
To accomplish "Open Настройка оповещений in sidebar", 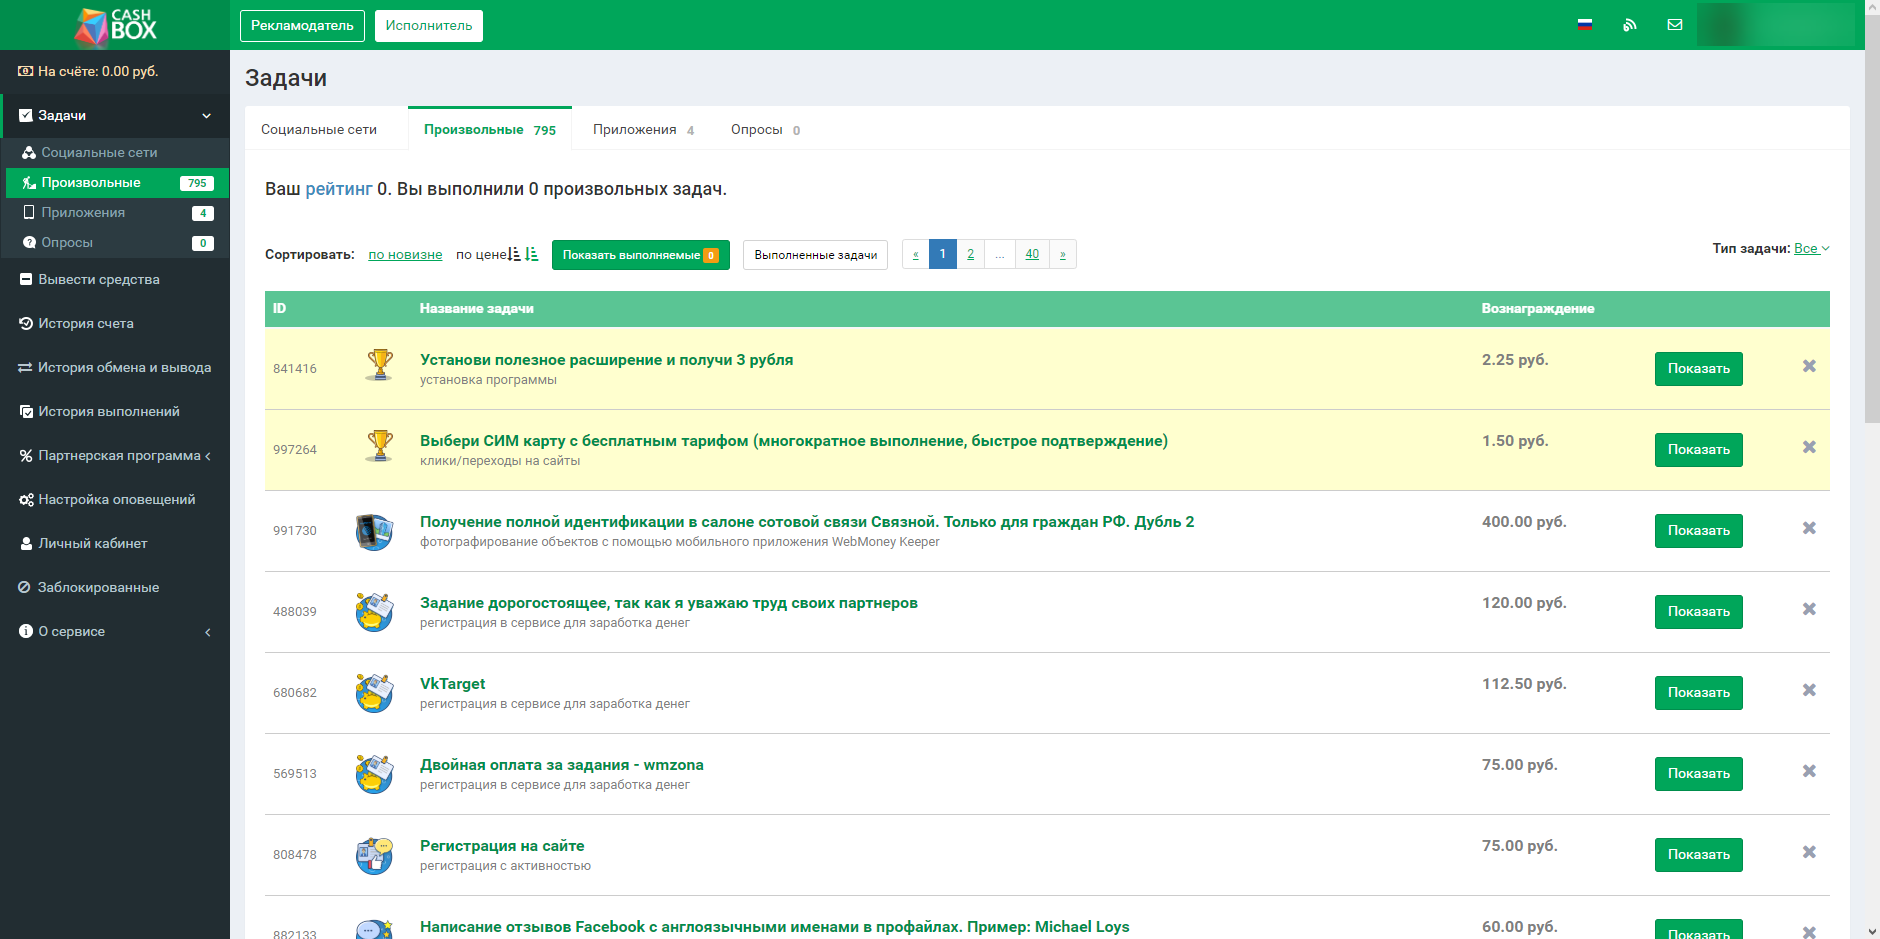I will [x=115, y=500].
